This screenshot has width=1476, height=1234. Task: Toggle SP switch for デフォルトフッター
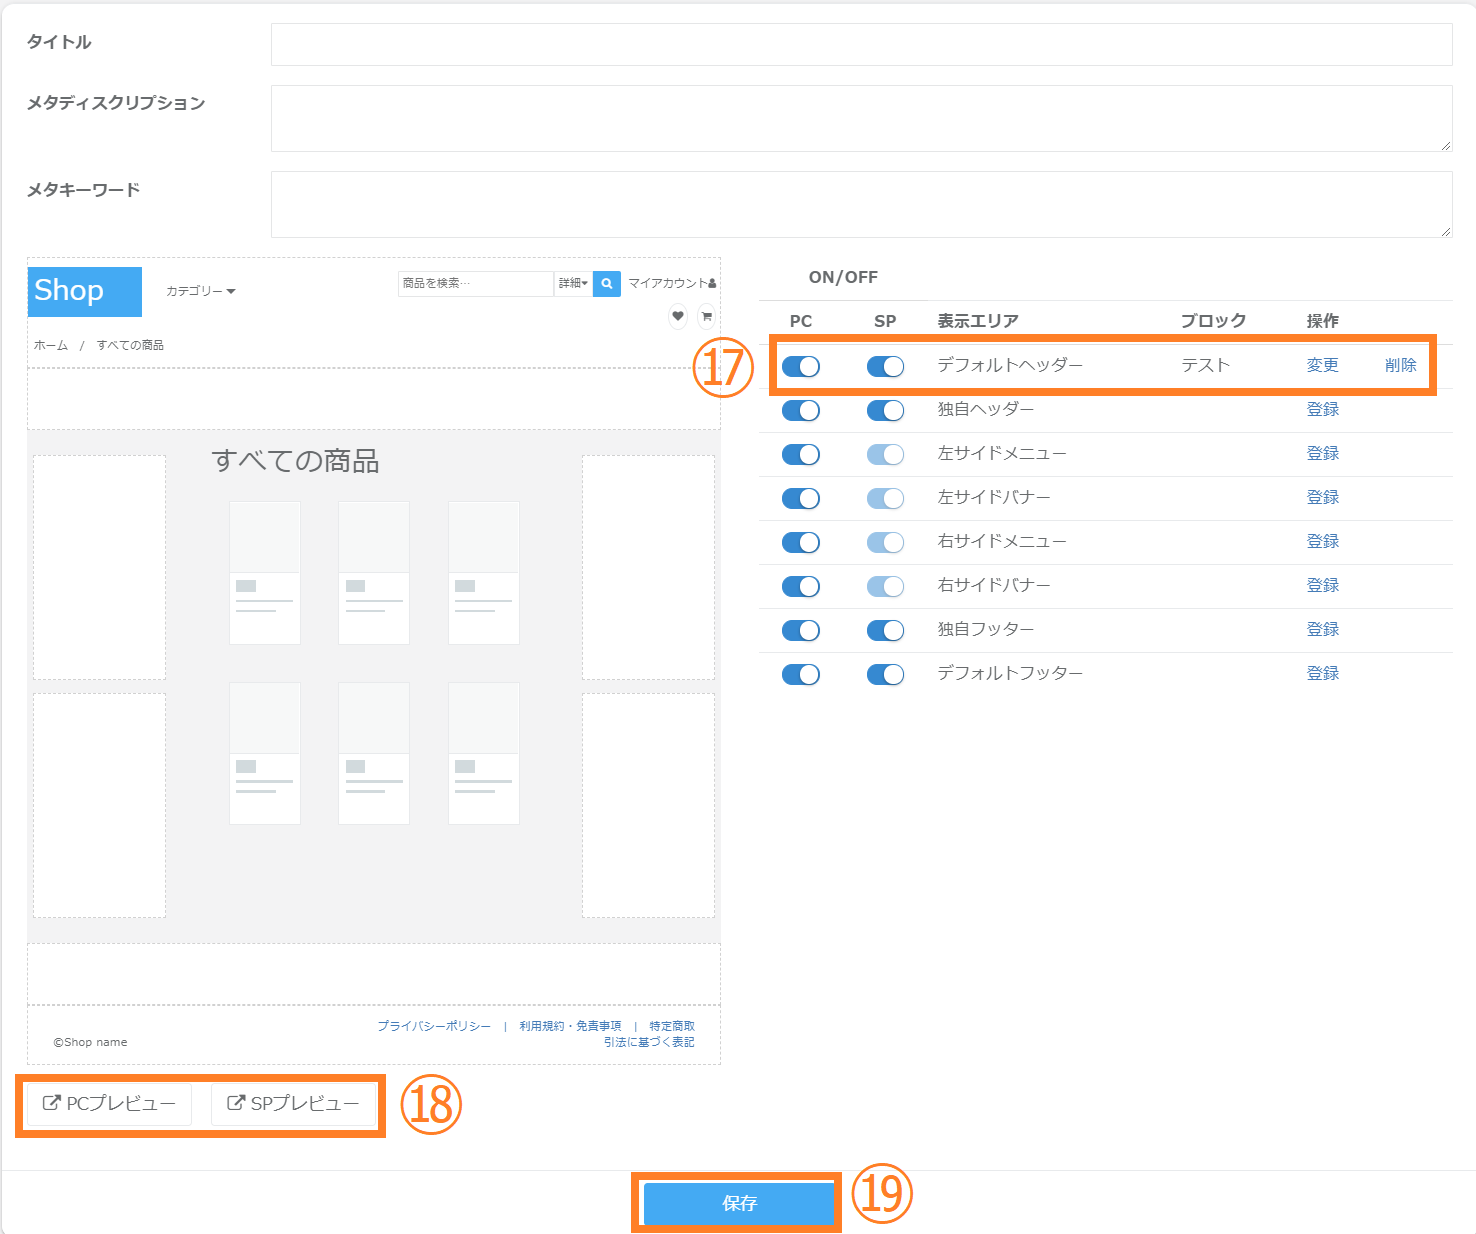(885, 675)
